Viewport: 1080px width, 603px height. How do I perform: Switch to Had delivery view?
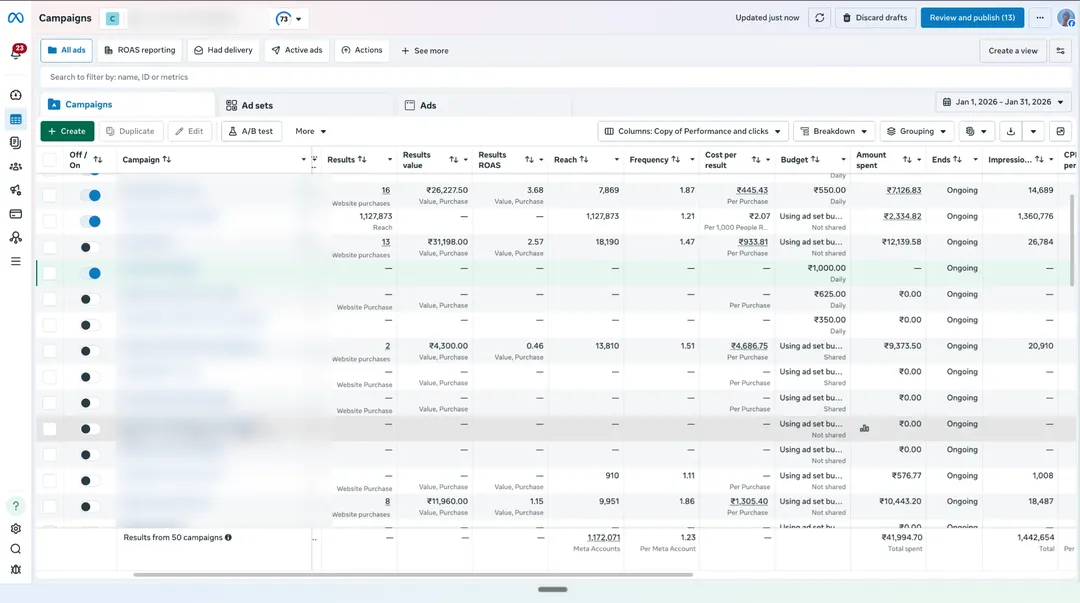click(x=223, y=50)
